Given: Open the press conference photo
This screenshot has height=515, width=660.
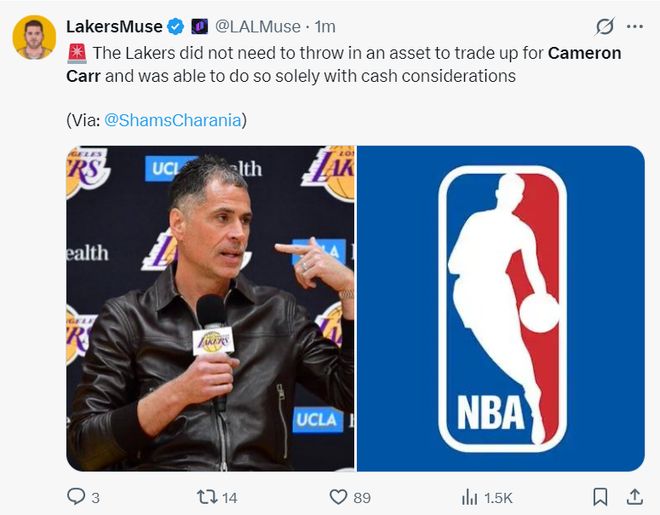Looking at the screenshot, I should click(x=210, y=308).
